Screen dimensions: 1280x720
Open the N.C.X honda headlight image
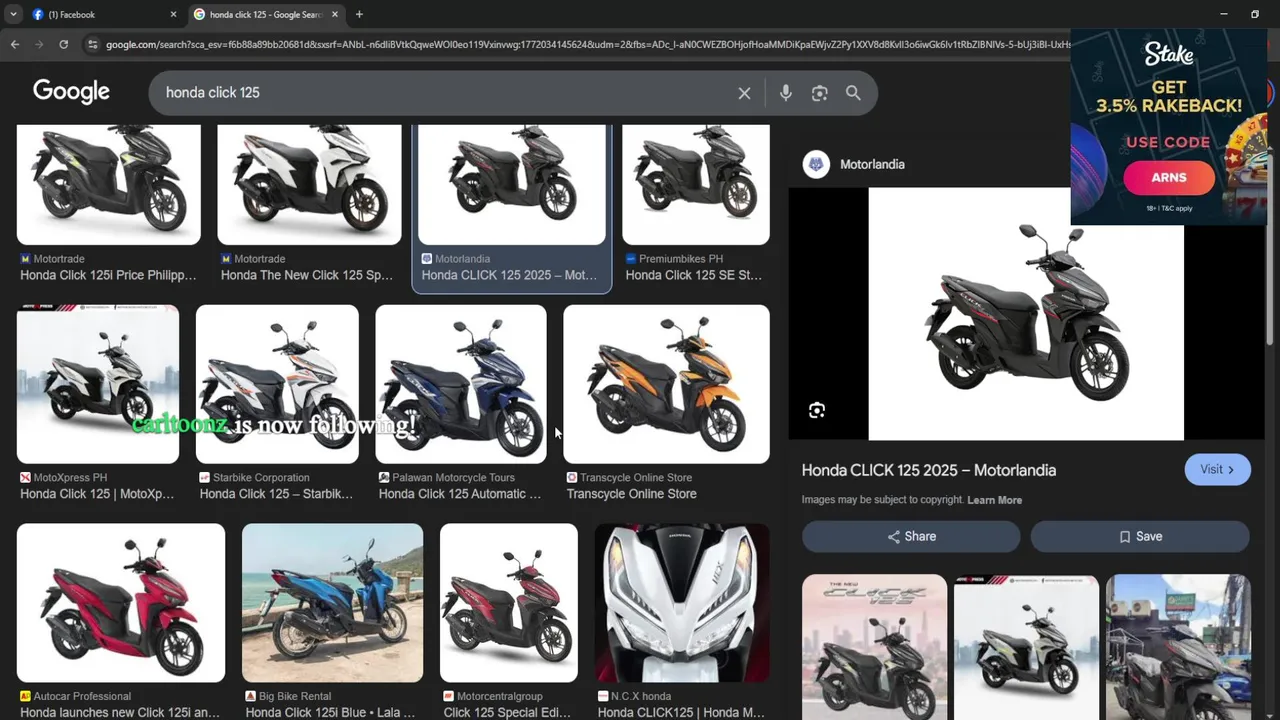tap(682, 603)
